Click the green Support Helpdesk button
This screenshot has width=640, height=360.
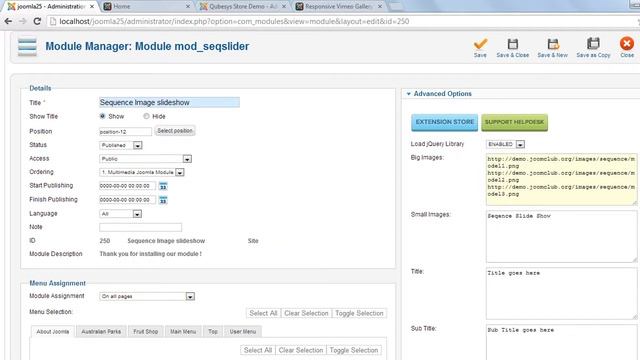coord(514,122)
